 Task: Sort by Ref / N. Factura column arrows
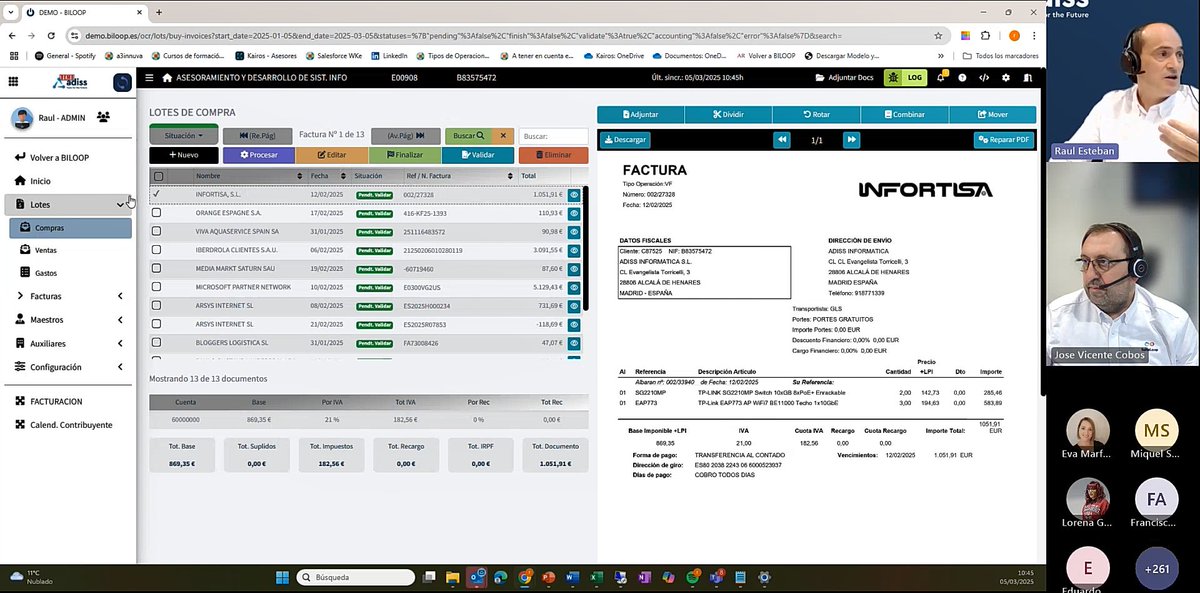(510, 176)
